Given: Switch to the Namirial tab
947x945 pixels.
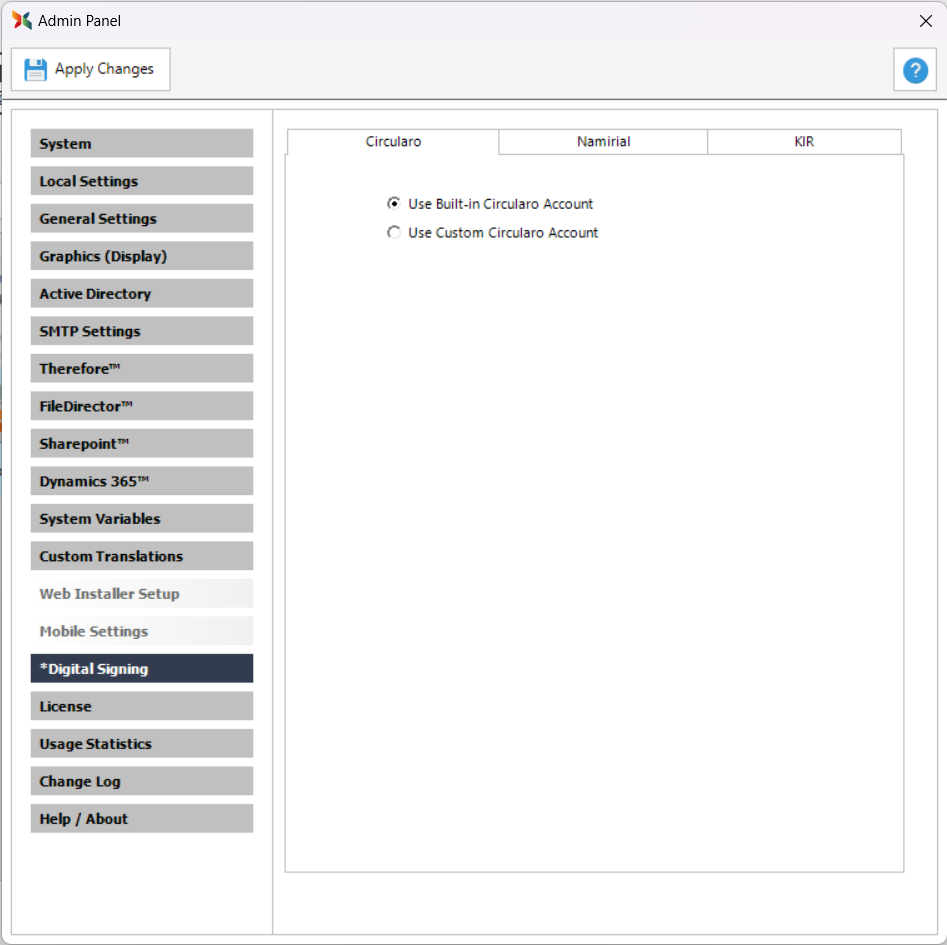Looking at the screenshot, I should [x=603, y=142].
